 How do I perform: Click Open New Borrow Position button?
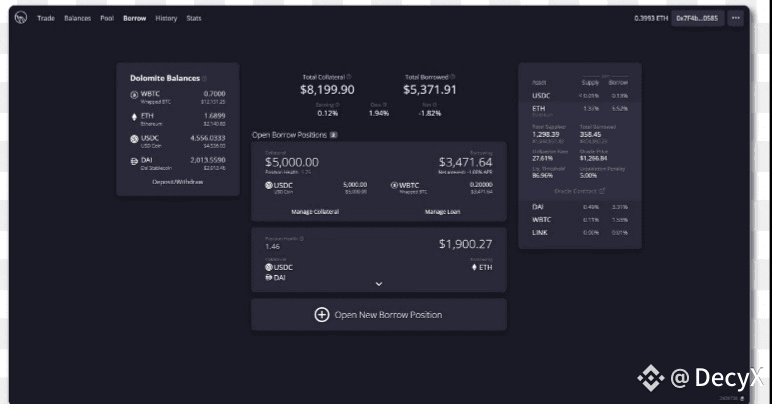379,314
